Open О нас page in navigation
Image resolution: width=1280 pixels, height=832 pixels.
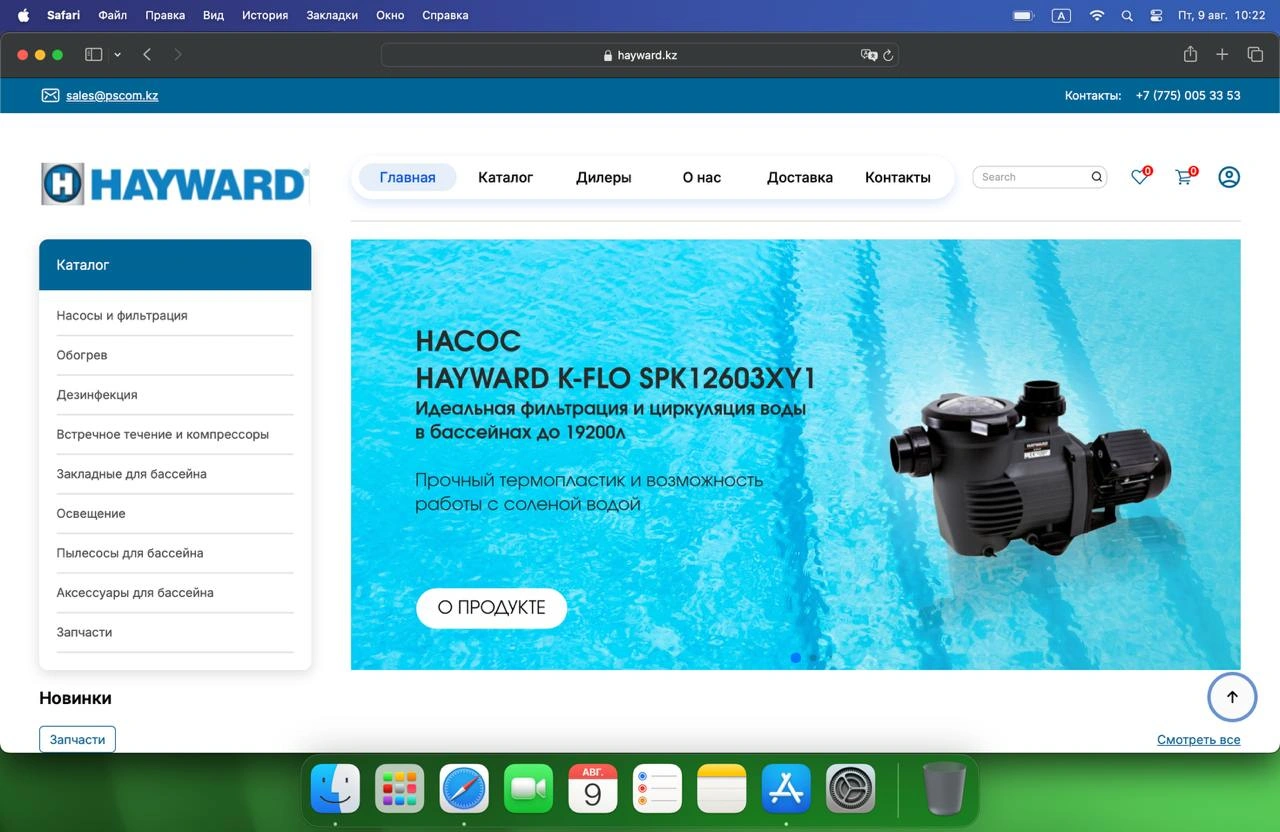click(x=702, y=177)
